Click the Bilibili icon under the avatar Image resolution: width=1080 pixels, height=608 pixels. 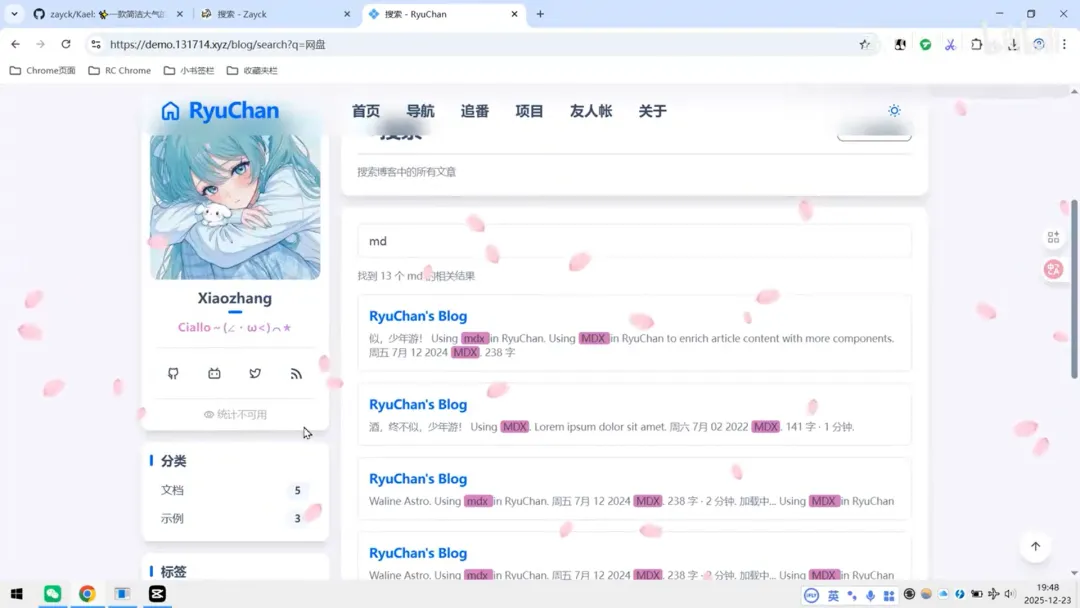tap(214, 373)
